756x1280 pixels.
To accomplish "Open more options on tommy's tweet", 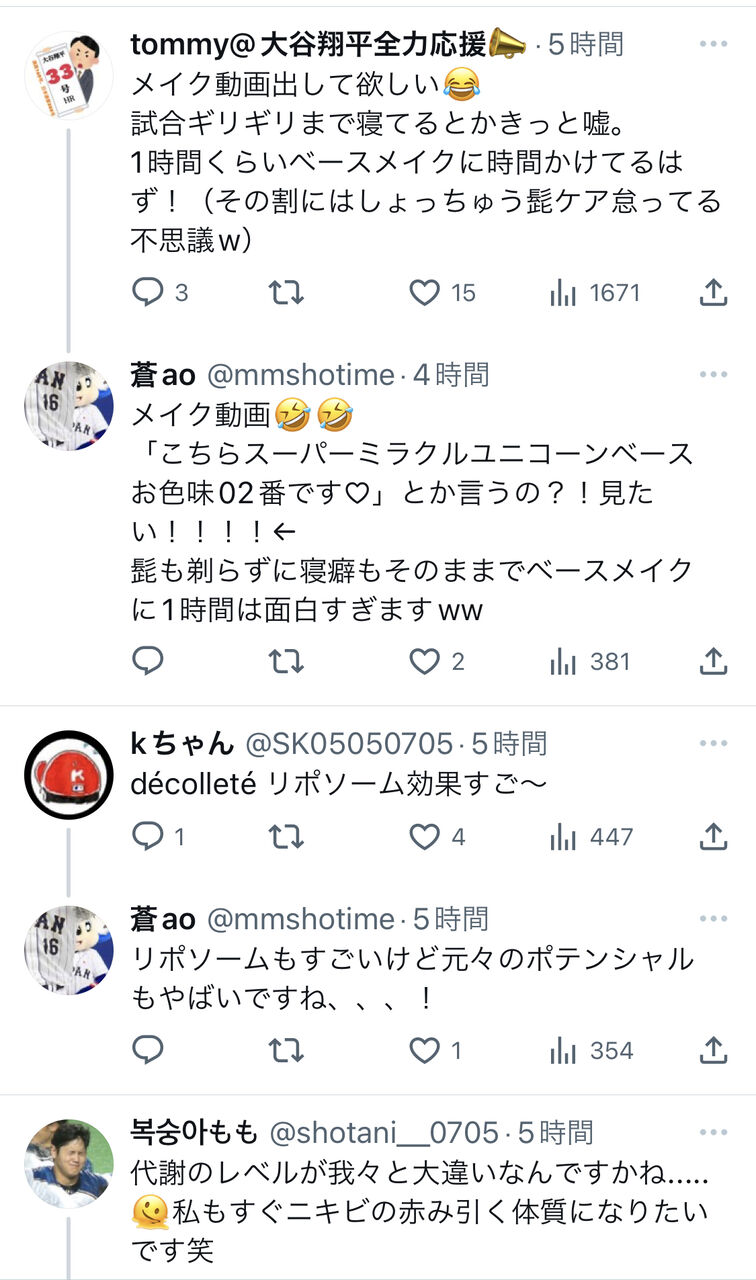I will pyautogui.click(x=713, y=45).
